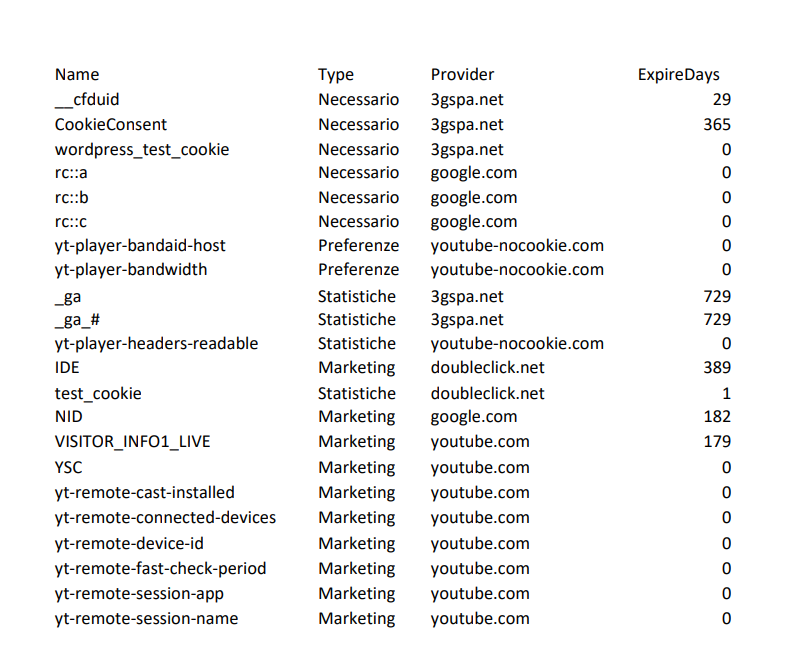Select the __cfduid cookie name
This screenshot has width=796, height=666.
click(x=87, y=100)
